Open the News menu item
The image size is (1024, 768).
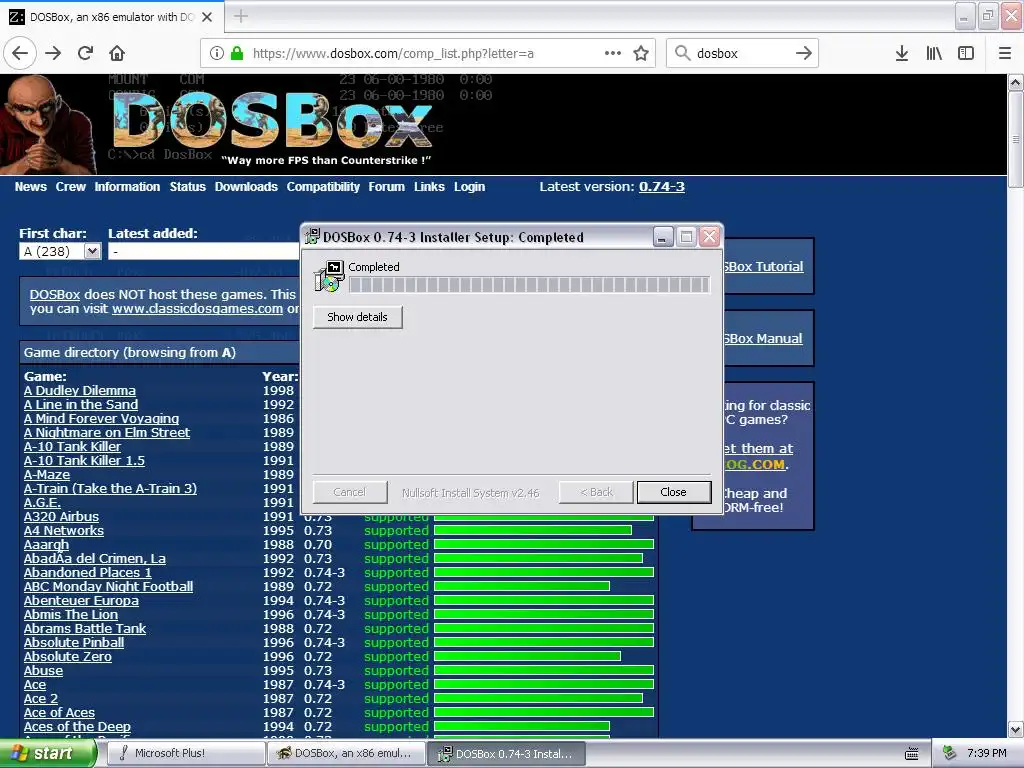pos(31,187)
